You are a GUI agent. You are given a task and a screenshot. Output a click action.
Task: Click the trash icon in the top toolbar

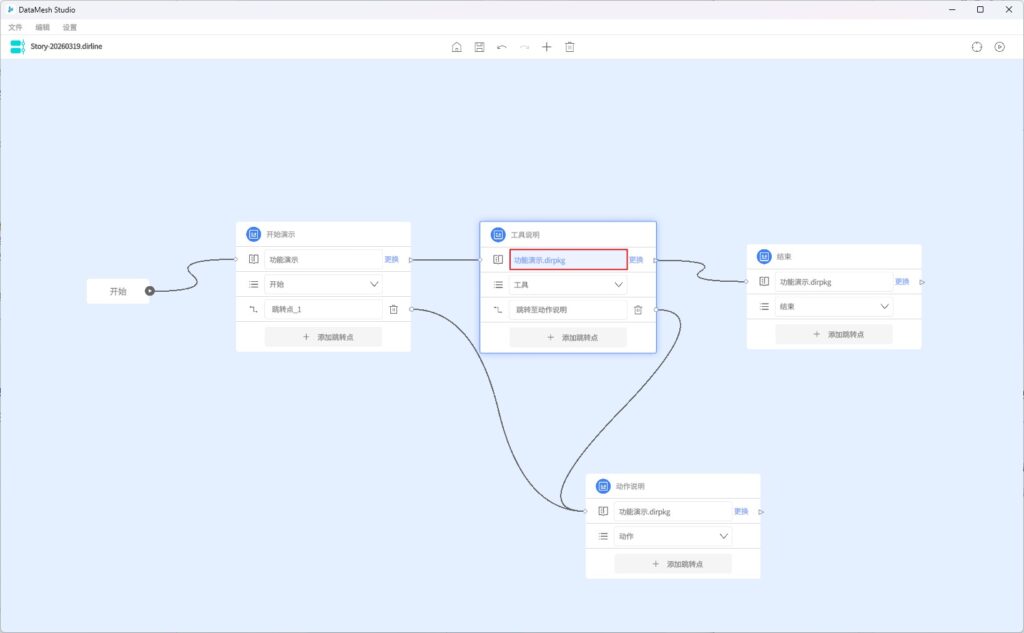click(569, 47)
